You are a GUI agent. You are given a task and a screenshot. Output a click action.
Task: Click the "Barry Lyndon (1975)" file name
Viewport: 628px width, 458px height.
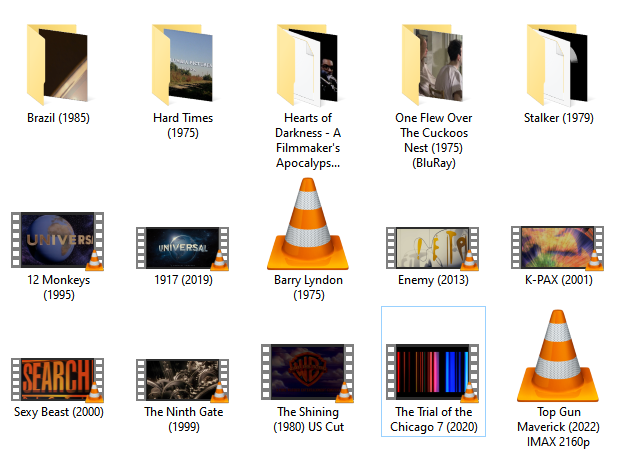308,287
